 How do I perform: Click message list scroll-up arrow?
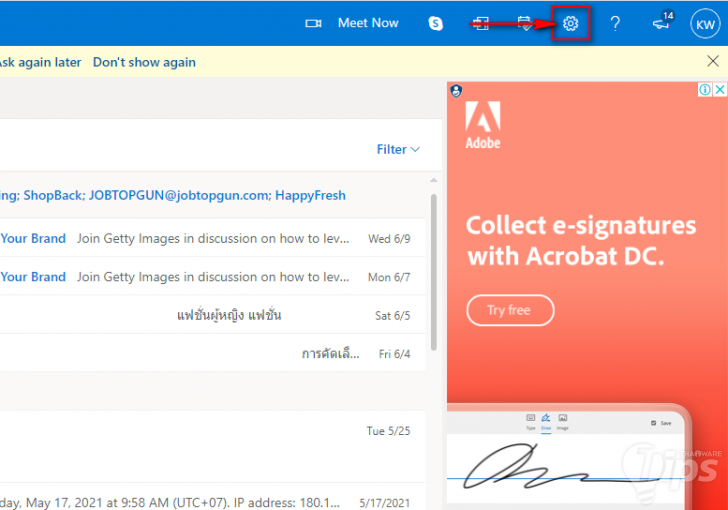pyautogui.click(x=434, y=180)
